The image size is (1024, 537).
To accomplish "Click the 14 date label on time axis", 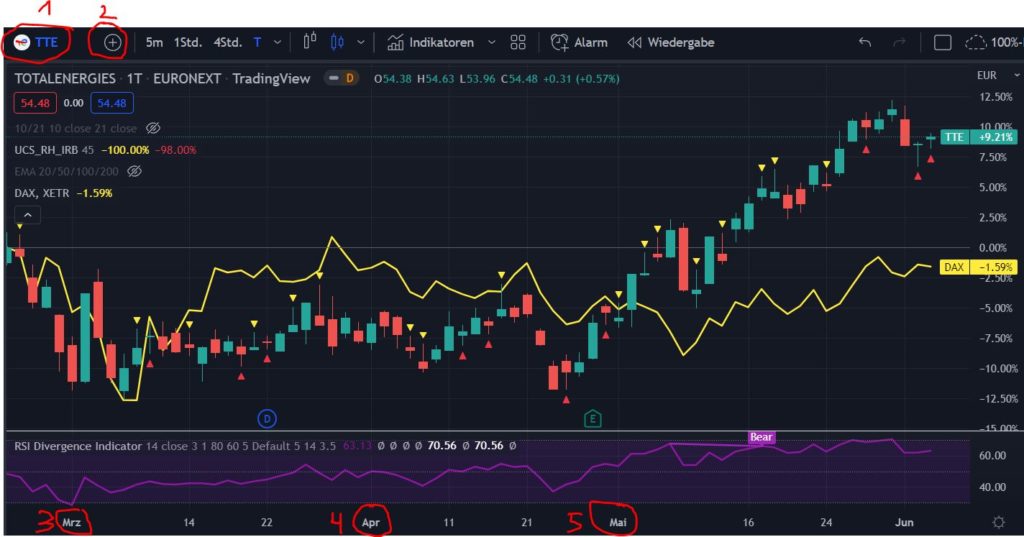I will 189,522.
